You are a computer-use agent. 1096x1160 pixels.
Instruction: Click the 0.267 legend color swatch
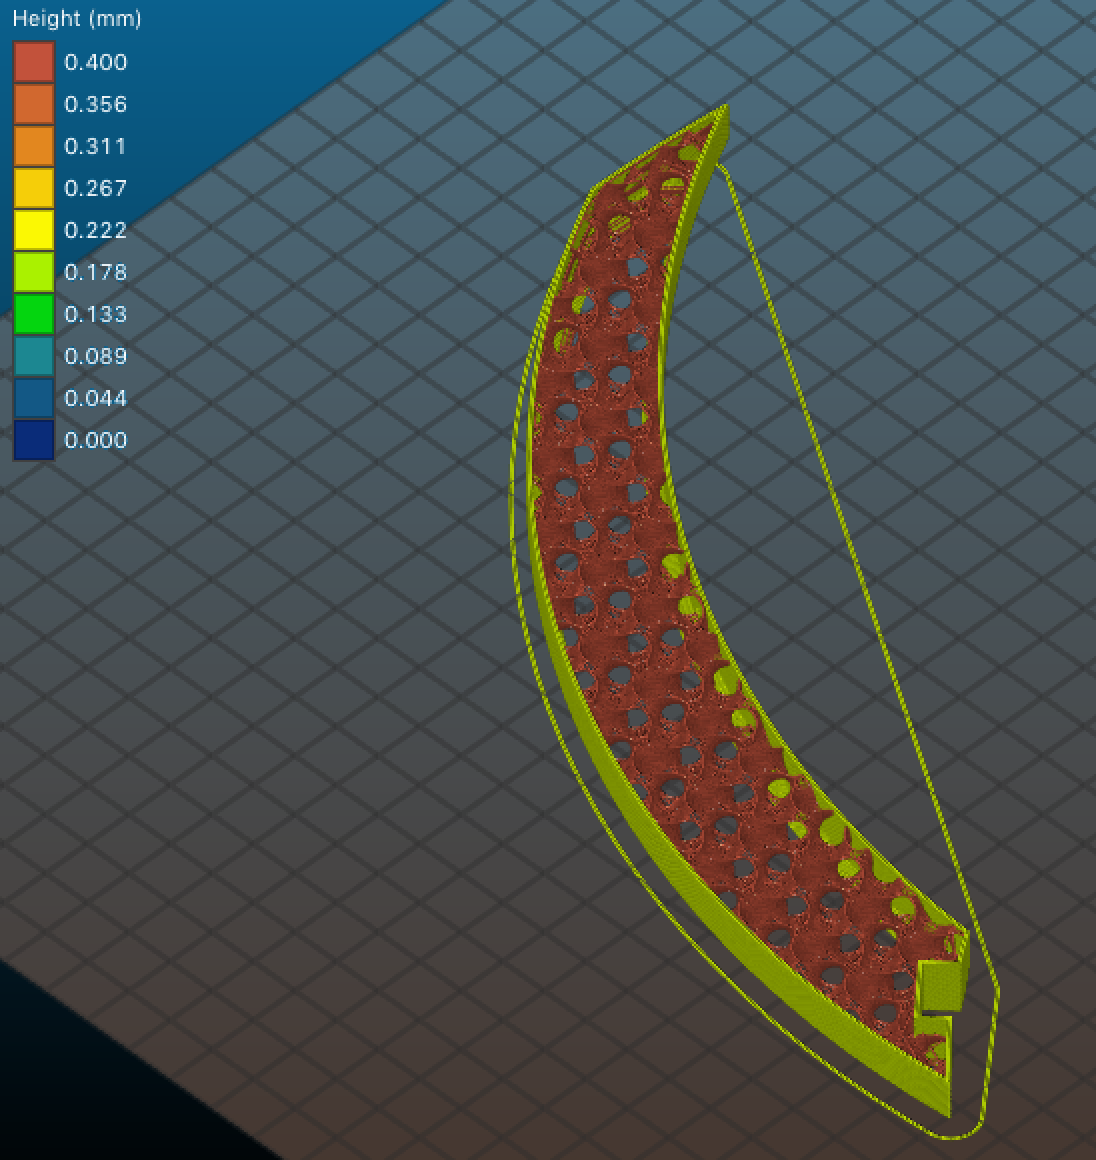click(34, 188)
